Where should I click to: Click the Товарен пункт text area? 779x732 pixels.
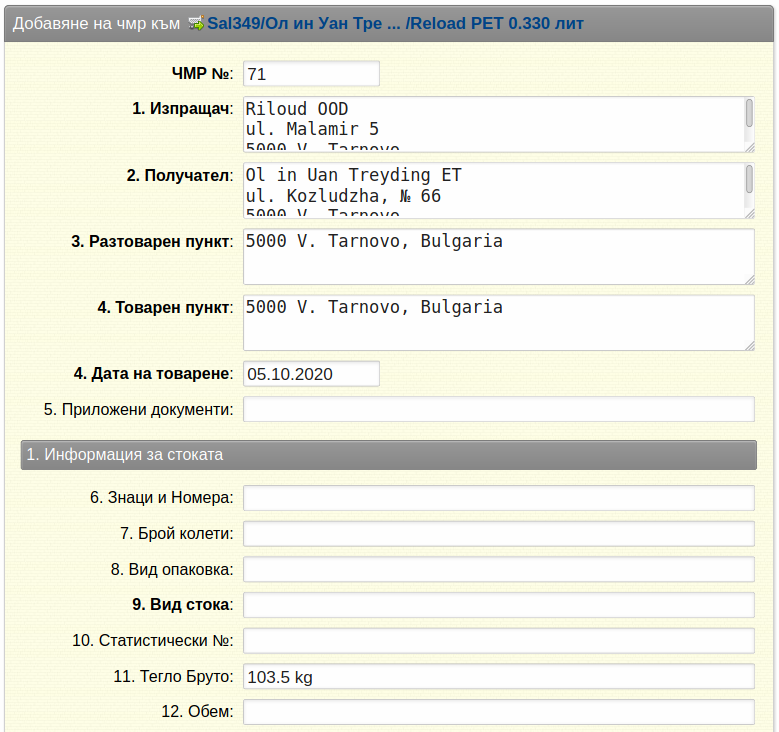499,323
